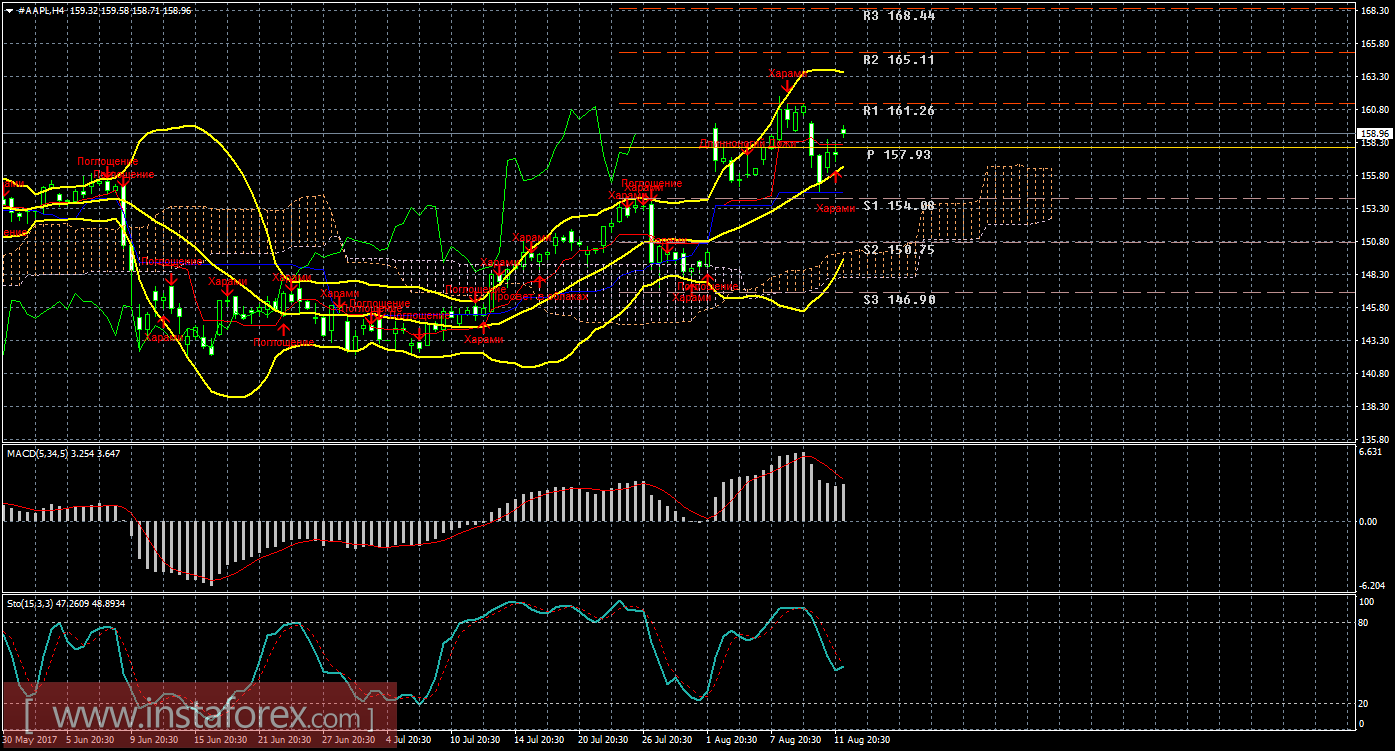Image resolution: width=1395 pixels, height=751 pixels.
Task: Select the R2 165.11 resistance label
Action: click(898, 60)
